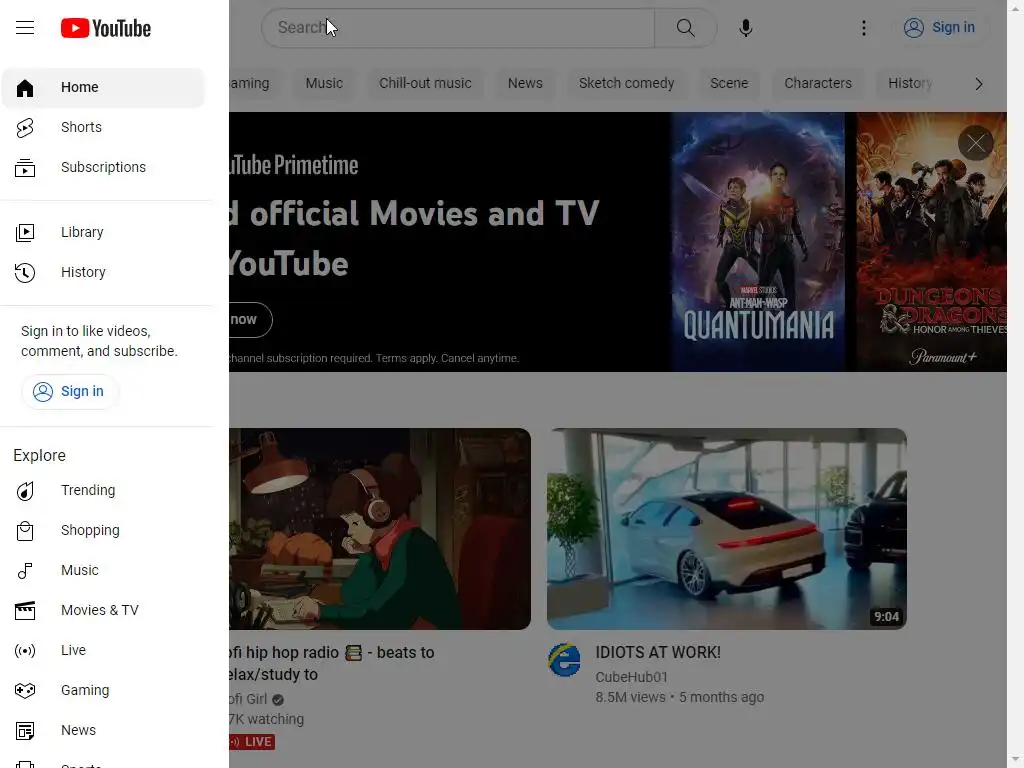Select the Music category chip
The image size is (1024, 768).
pos(324,84)
